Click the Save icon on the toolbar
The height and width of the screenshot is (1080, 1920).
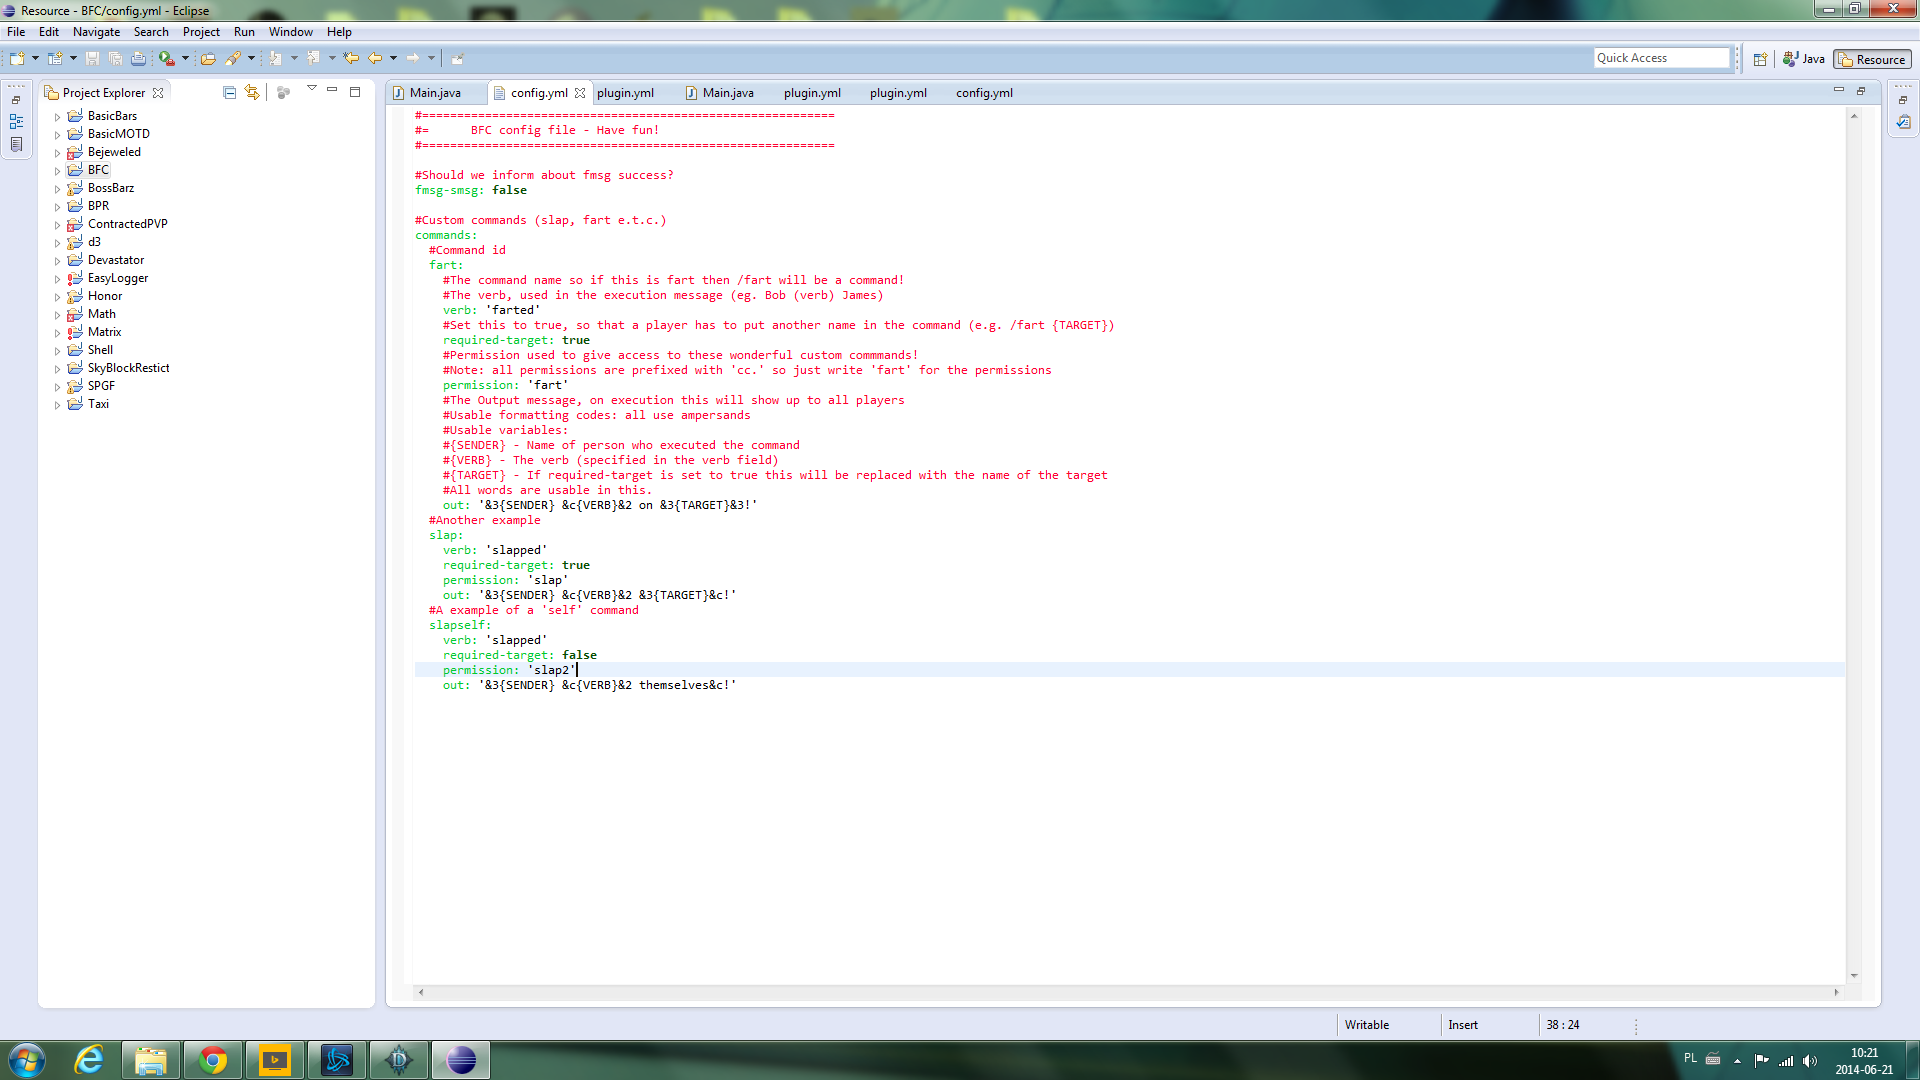(92, 58)
